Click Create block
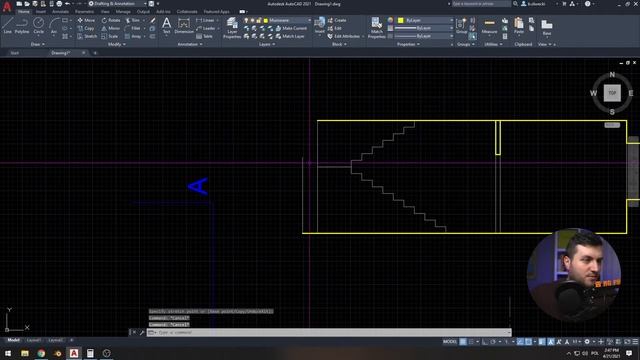 337,20
